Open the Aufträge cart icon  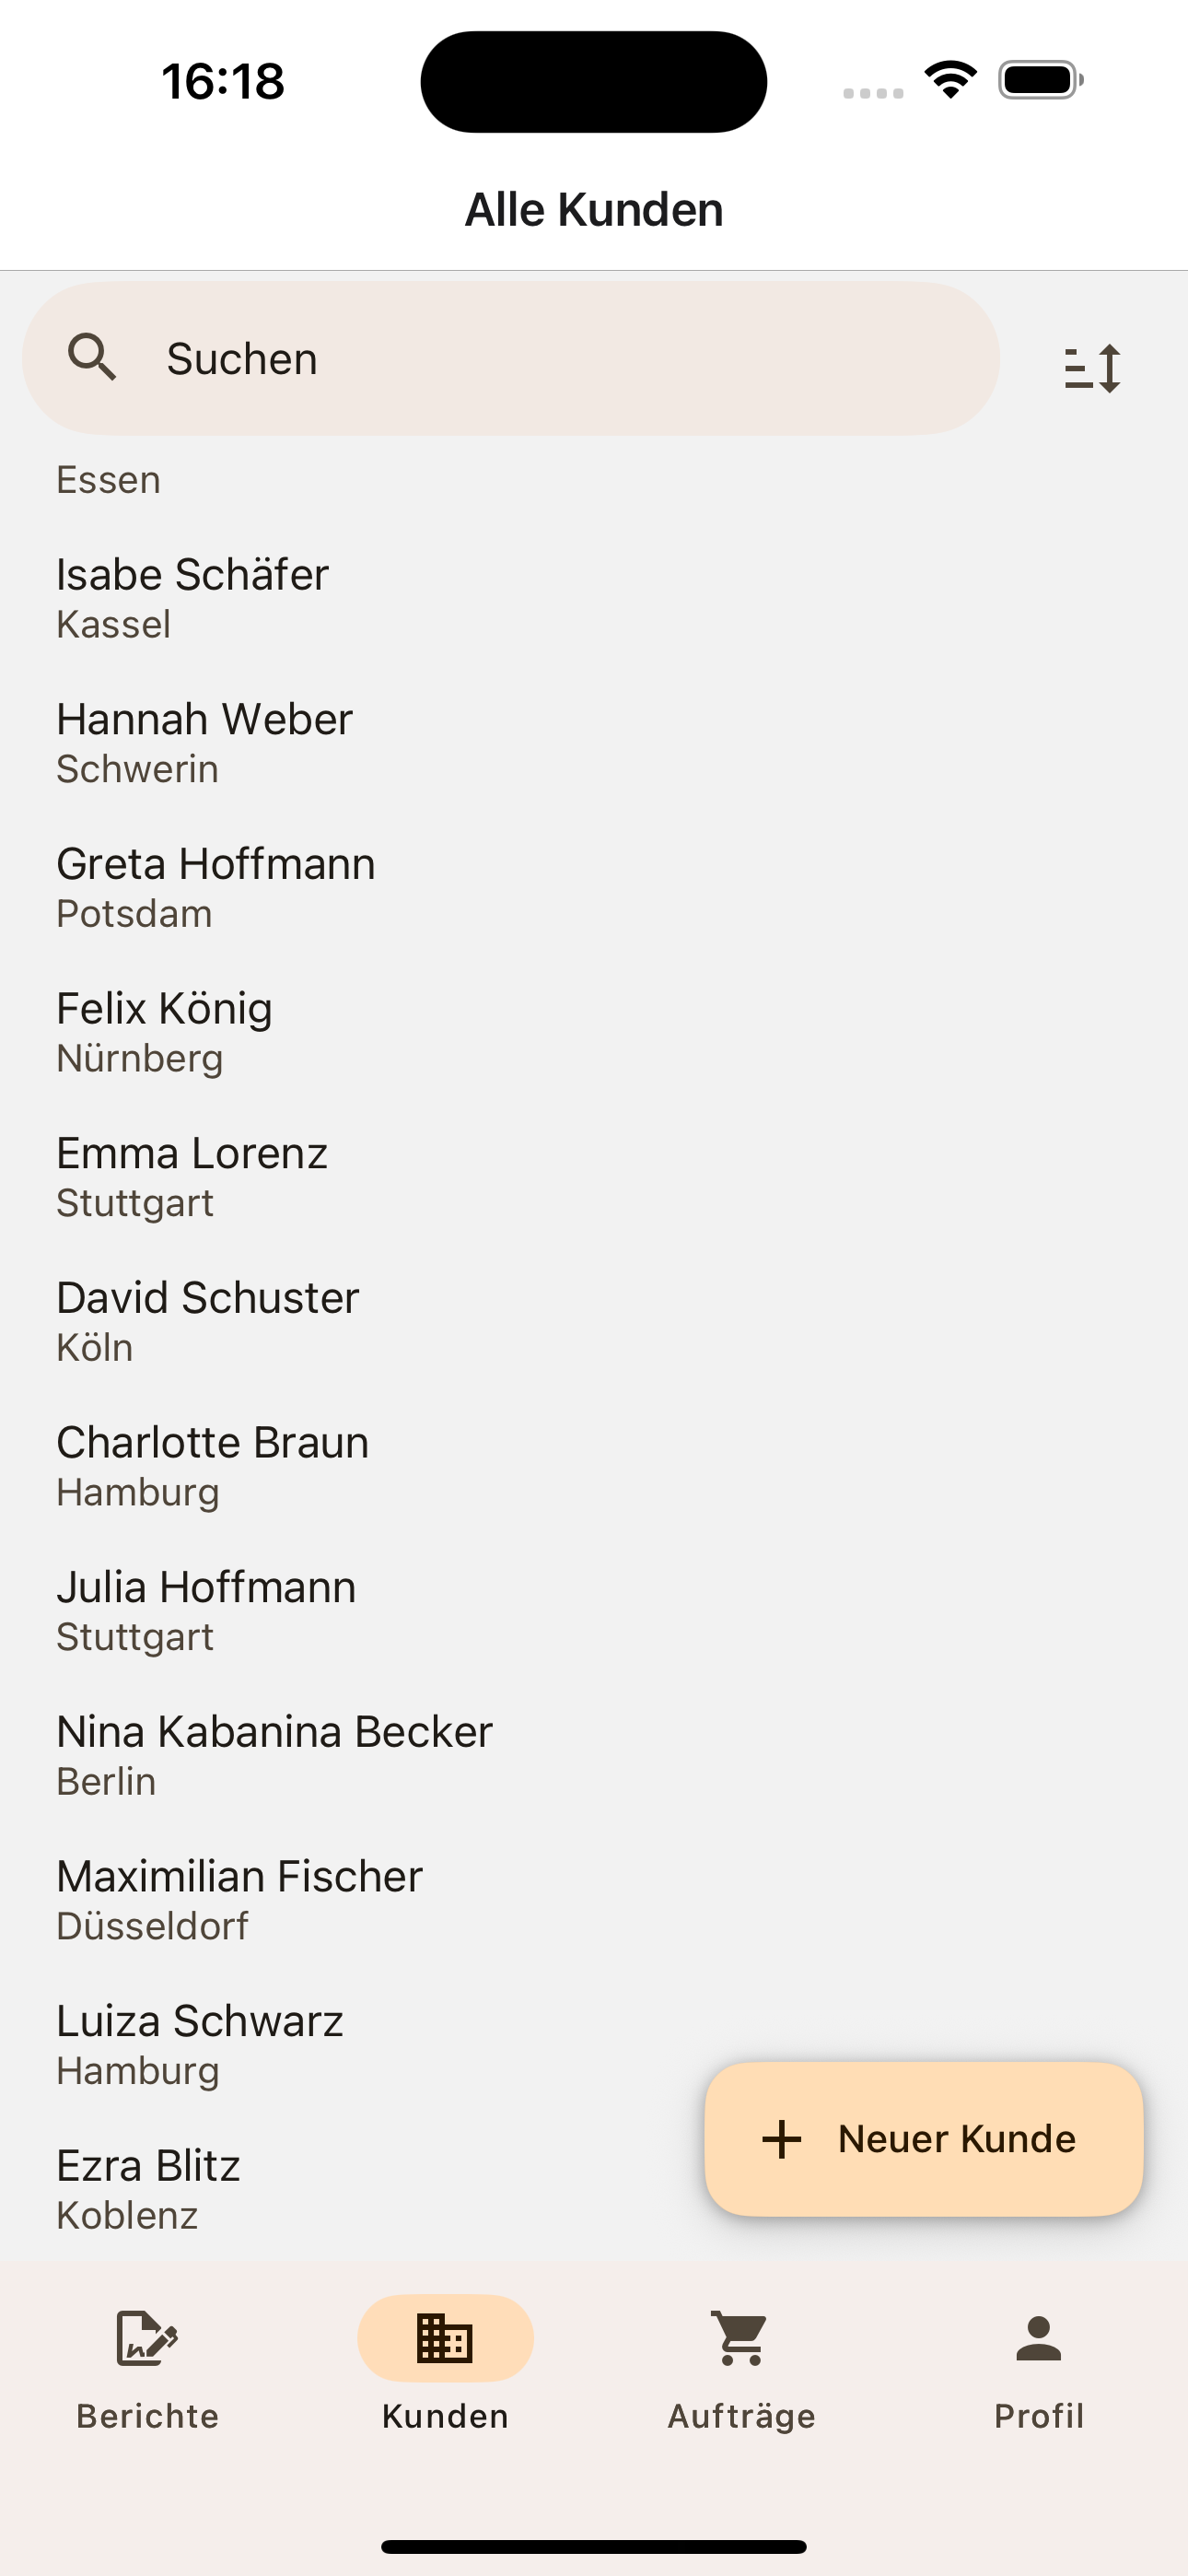point(741,2338)
